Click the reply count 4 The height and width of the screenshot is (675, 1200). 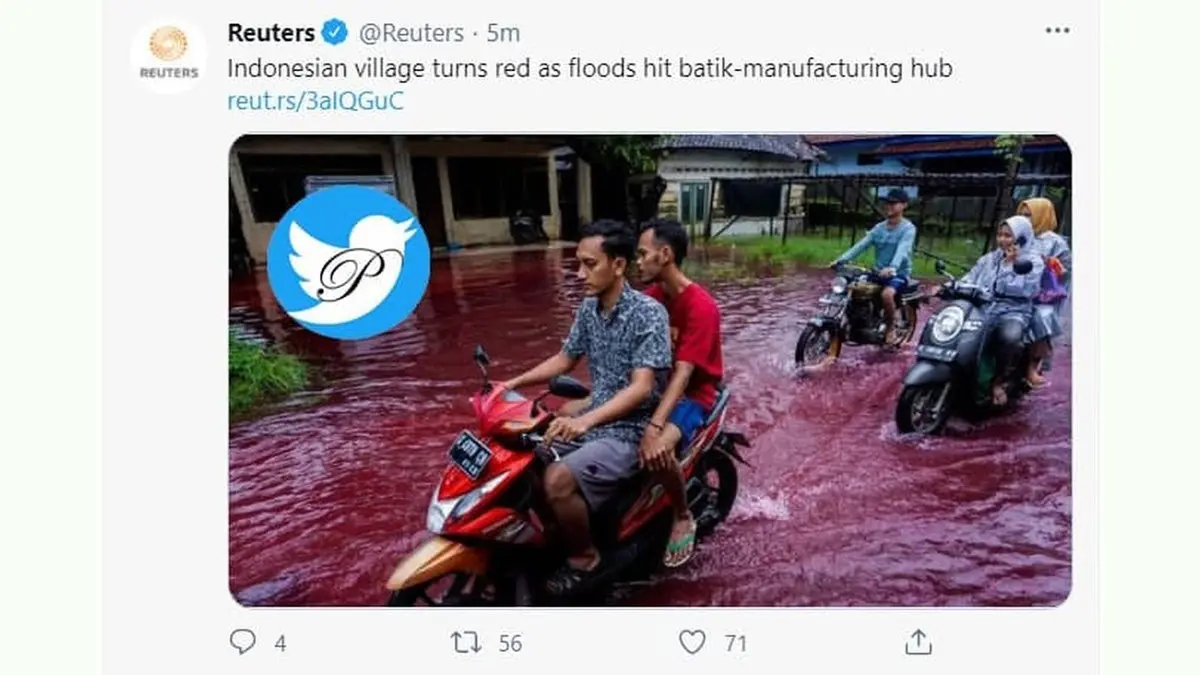(x=280, y=643)
